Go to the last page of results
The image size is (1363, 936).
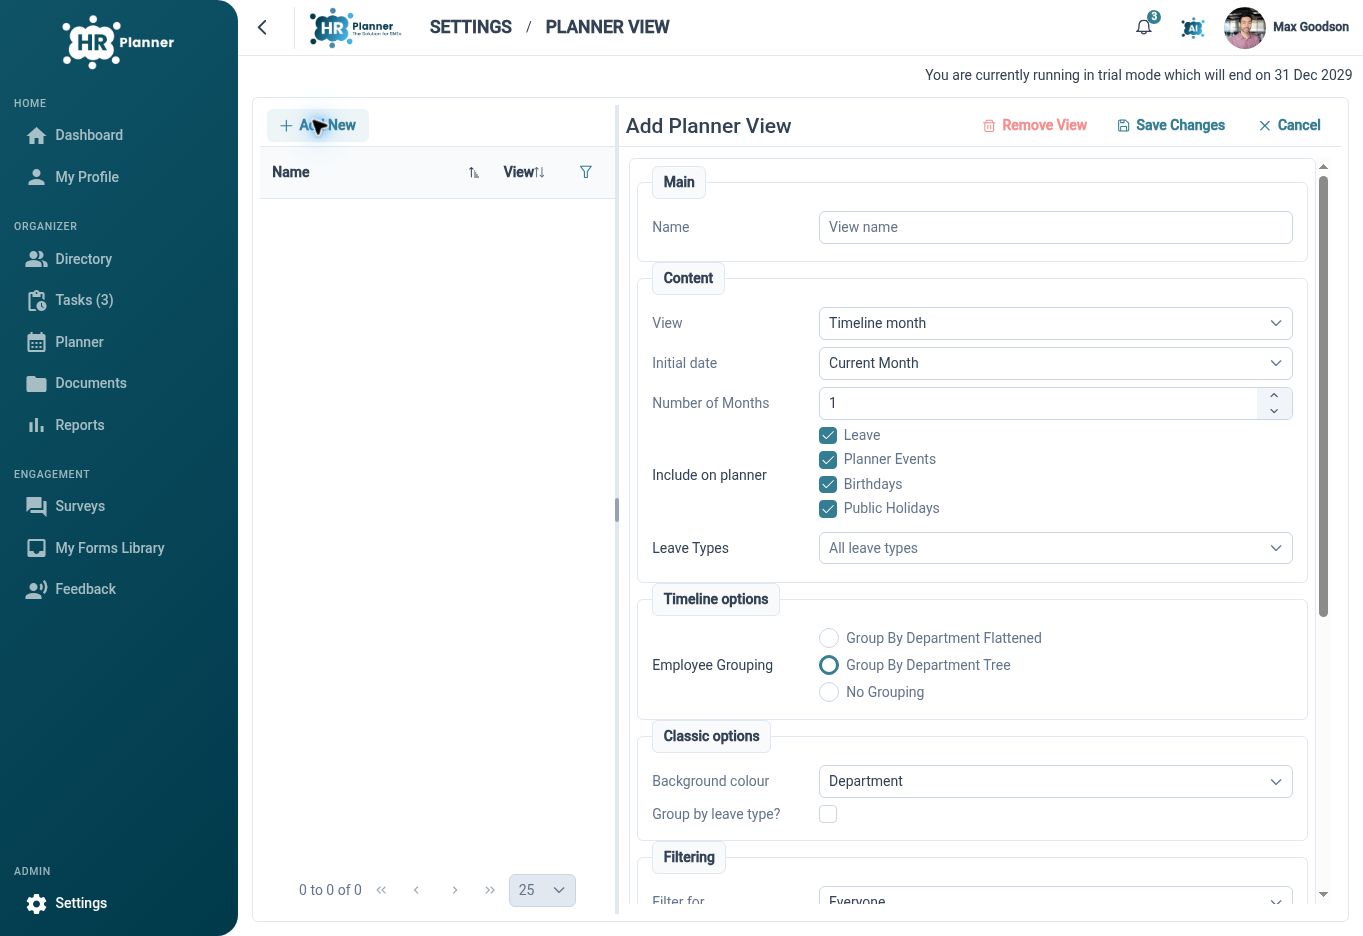[490, 890]
